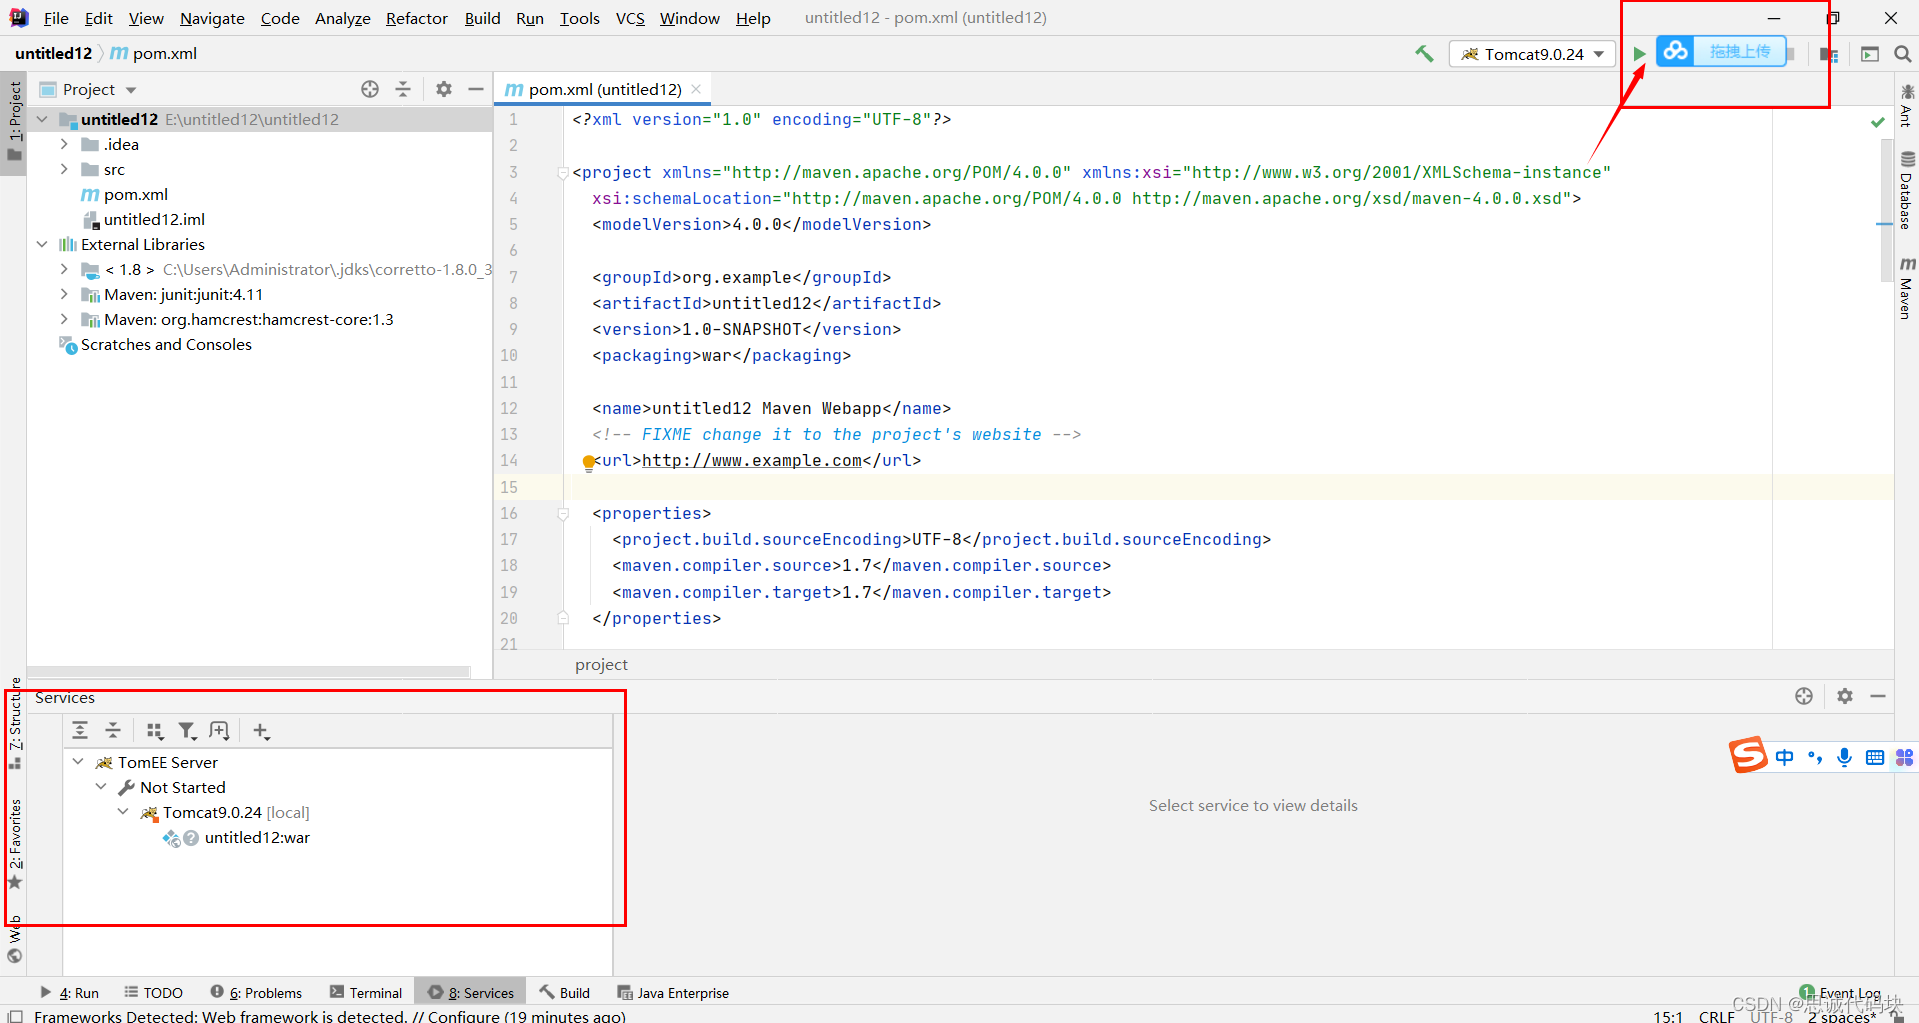
Task: Collapse all services in the Services toolbar
Action: coord(113,730)
